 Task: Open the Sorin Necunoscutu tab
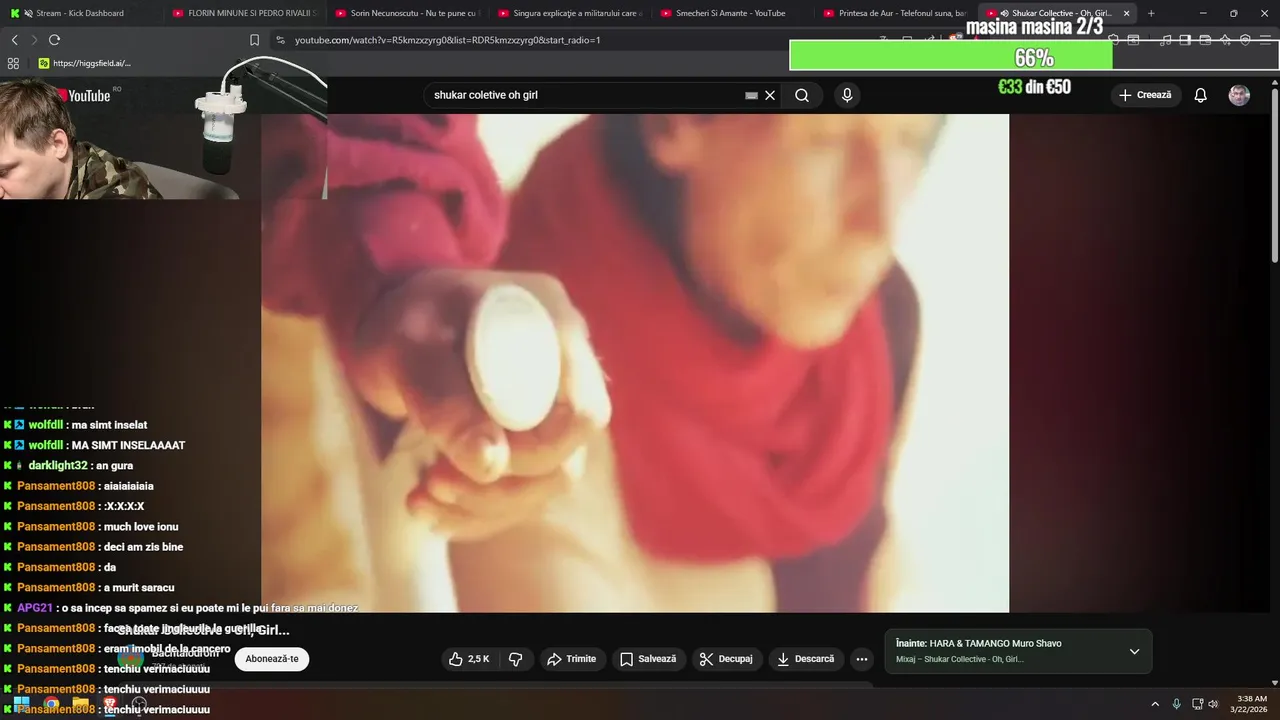click(406, 13)
